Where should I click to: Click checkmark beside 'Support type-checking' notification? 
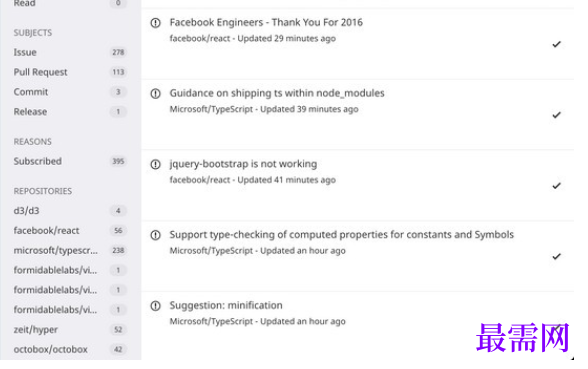(556, 256)
